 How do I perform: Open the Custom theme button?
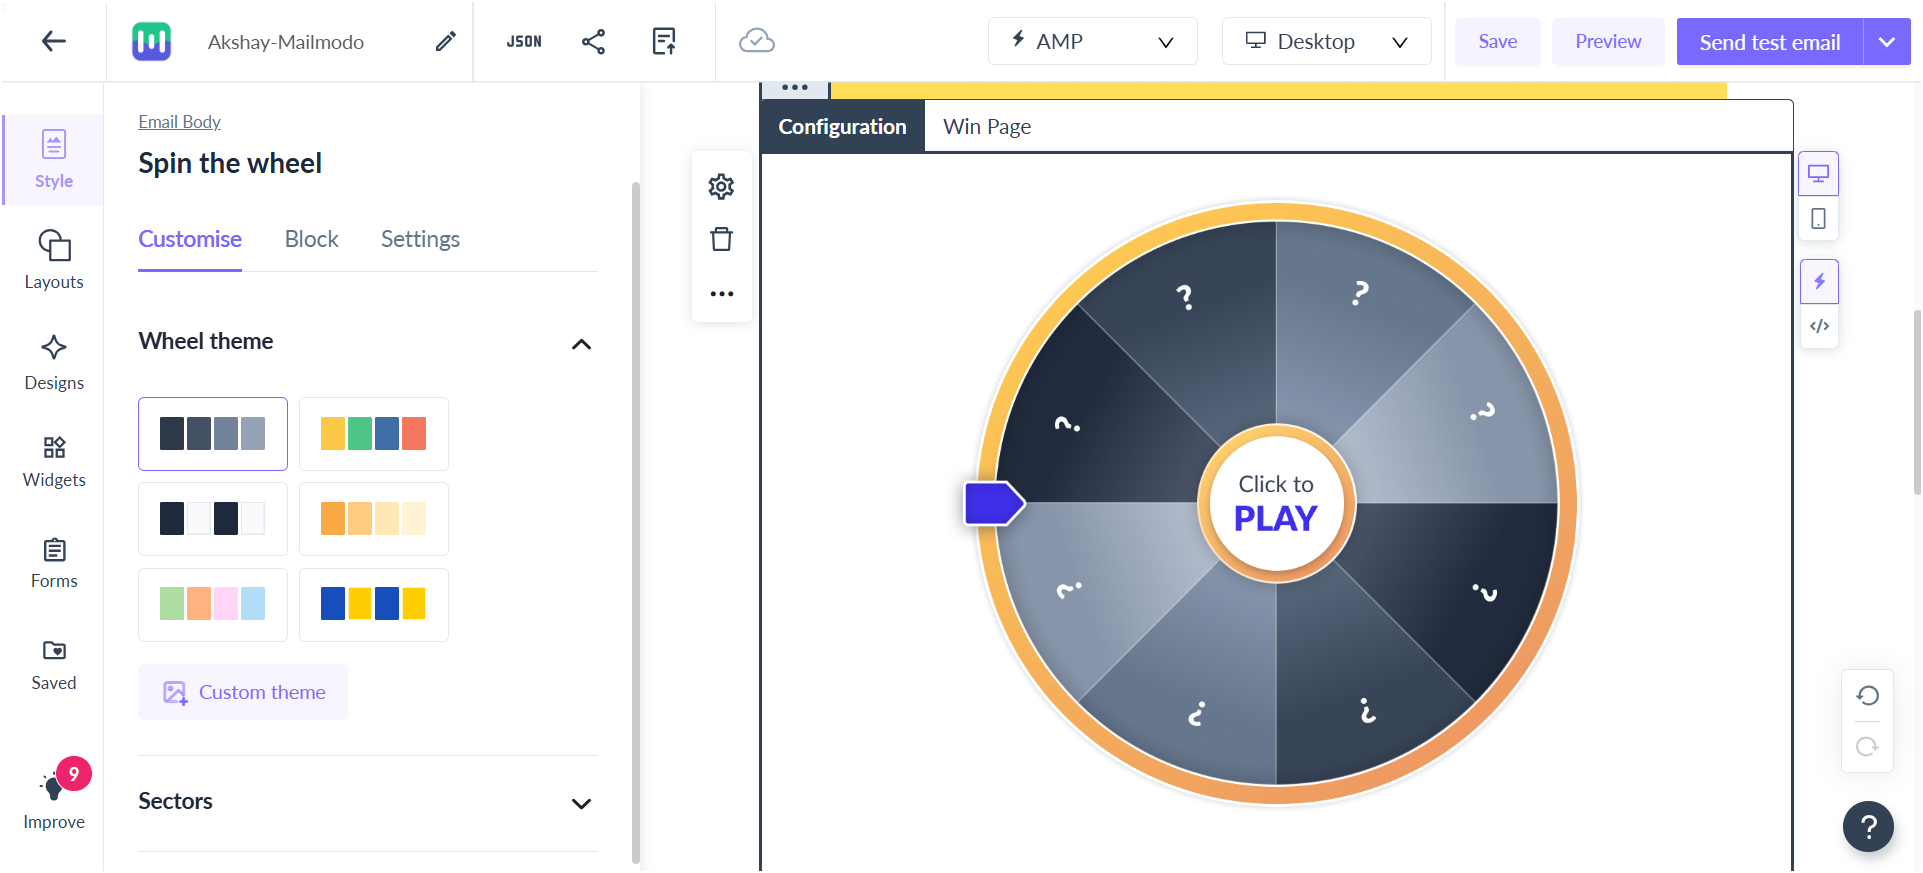243,692
